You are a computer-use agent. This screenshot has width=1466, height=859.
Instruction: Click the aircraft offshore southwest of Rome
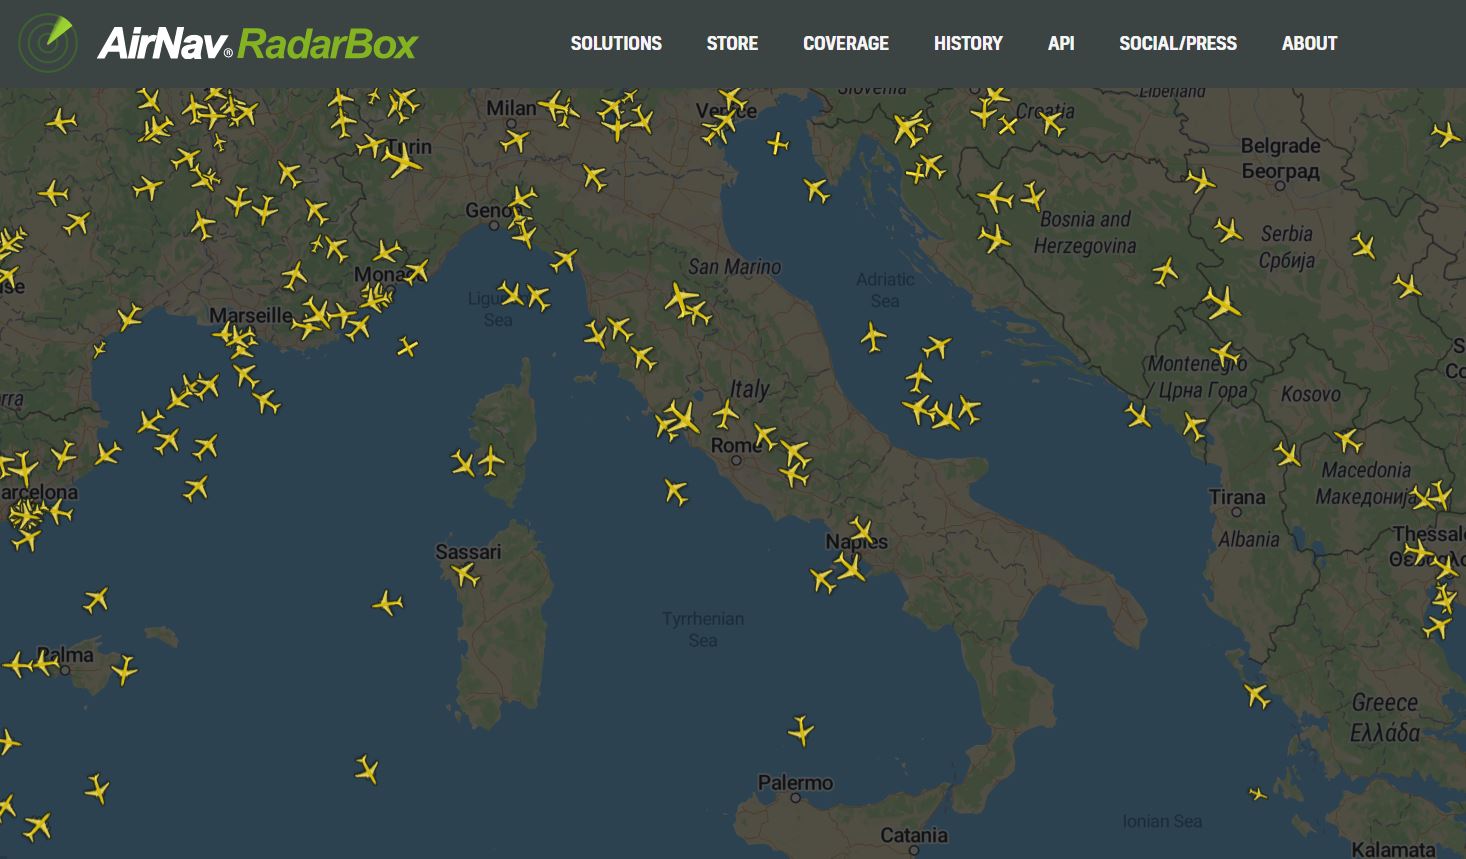(676, 491)
